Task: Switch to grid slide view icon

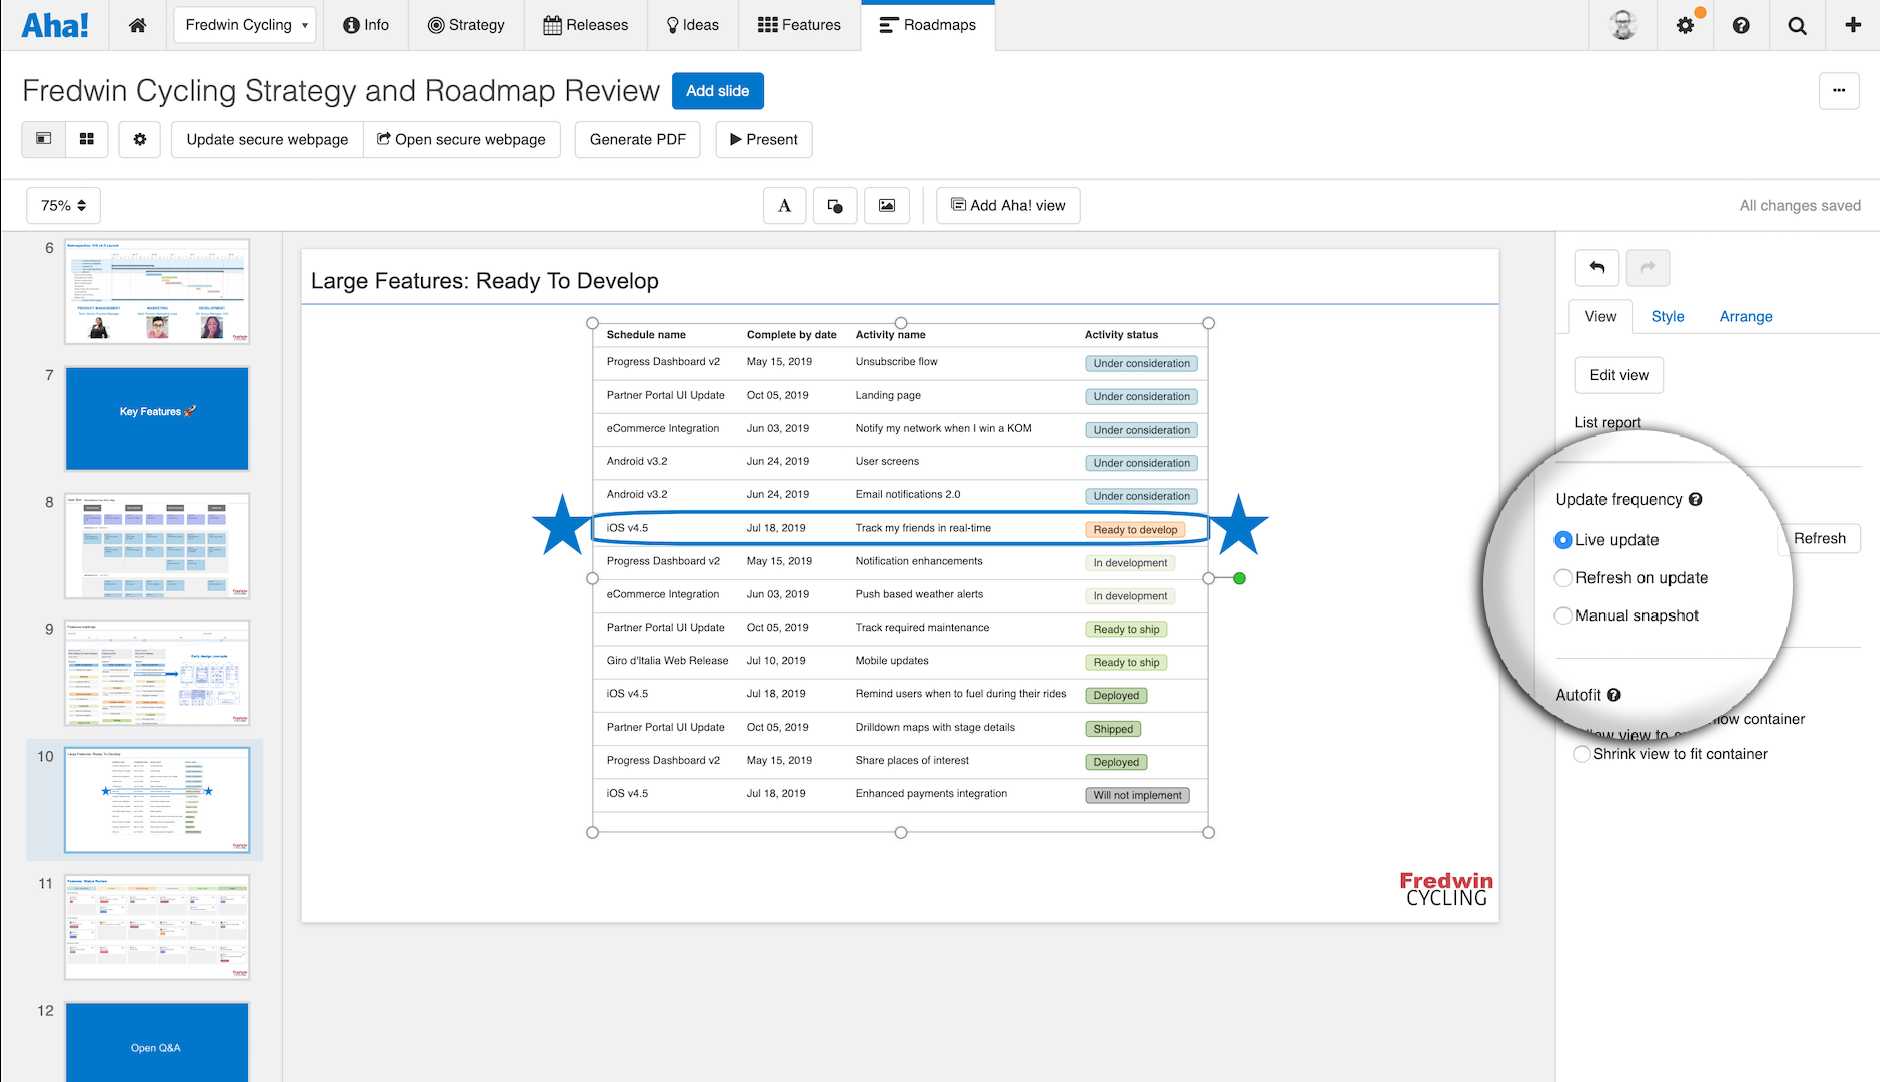Action: coord(87,139)
